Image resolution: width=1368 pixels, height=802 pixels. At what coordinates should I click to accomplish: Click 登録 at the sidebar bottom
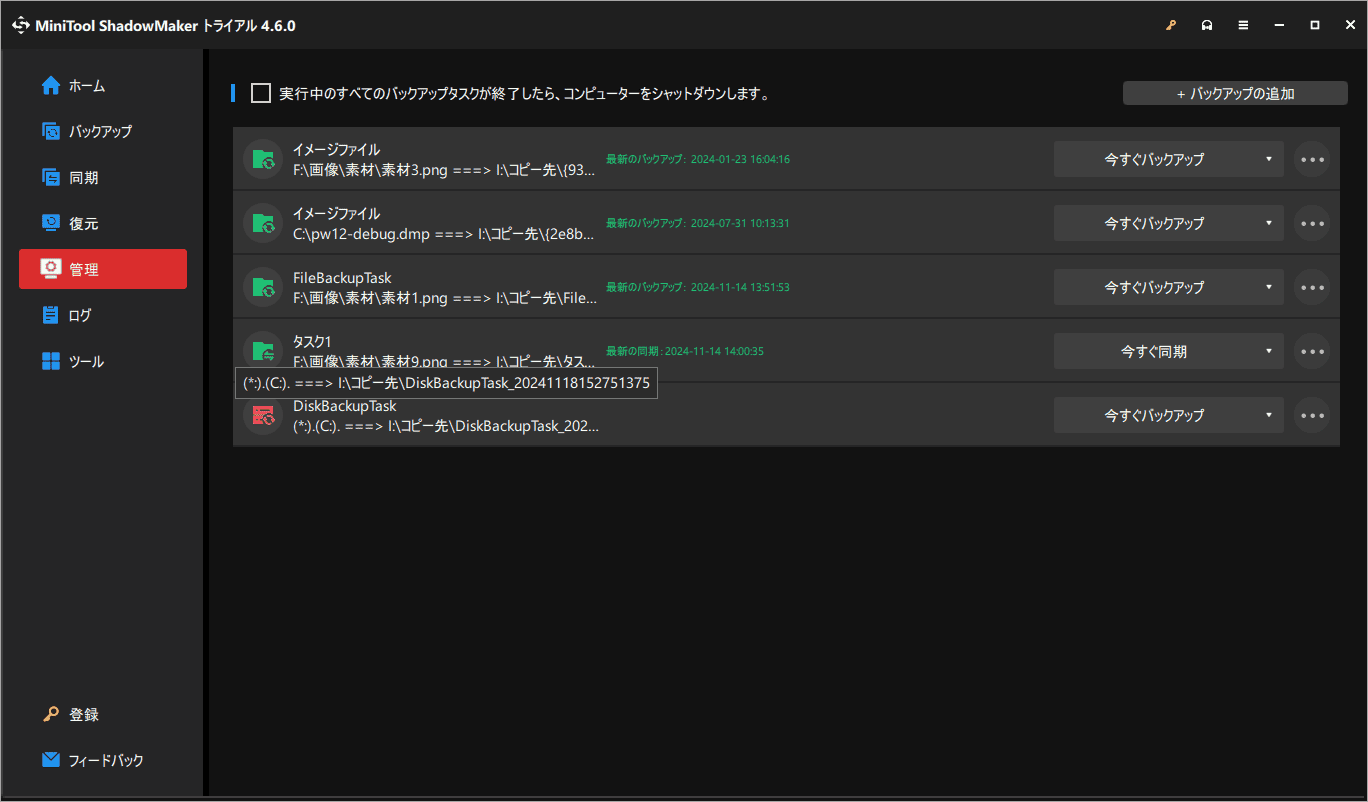[103, 715]
